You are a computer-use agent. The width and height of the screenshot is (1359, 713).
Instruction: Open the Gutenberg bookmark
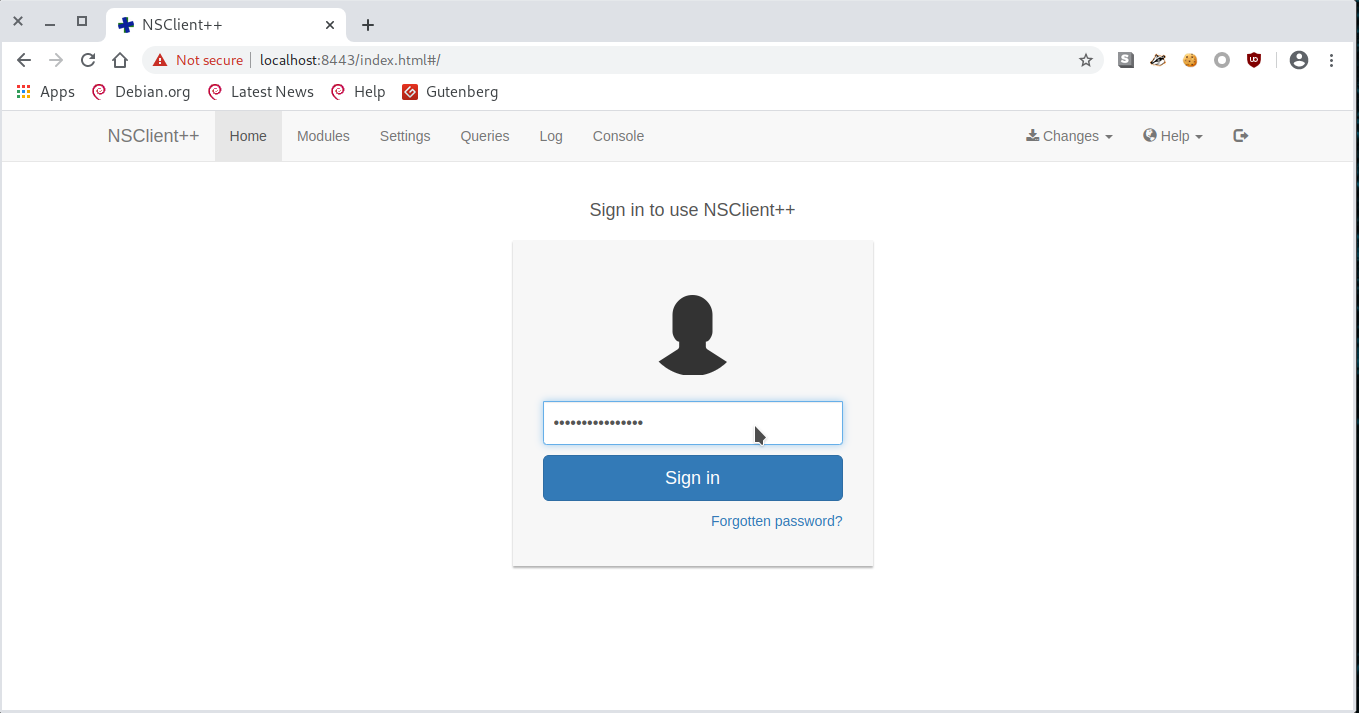[450, 92]
